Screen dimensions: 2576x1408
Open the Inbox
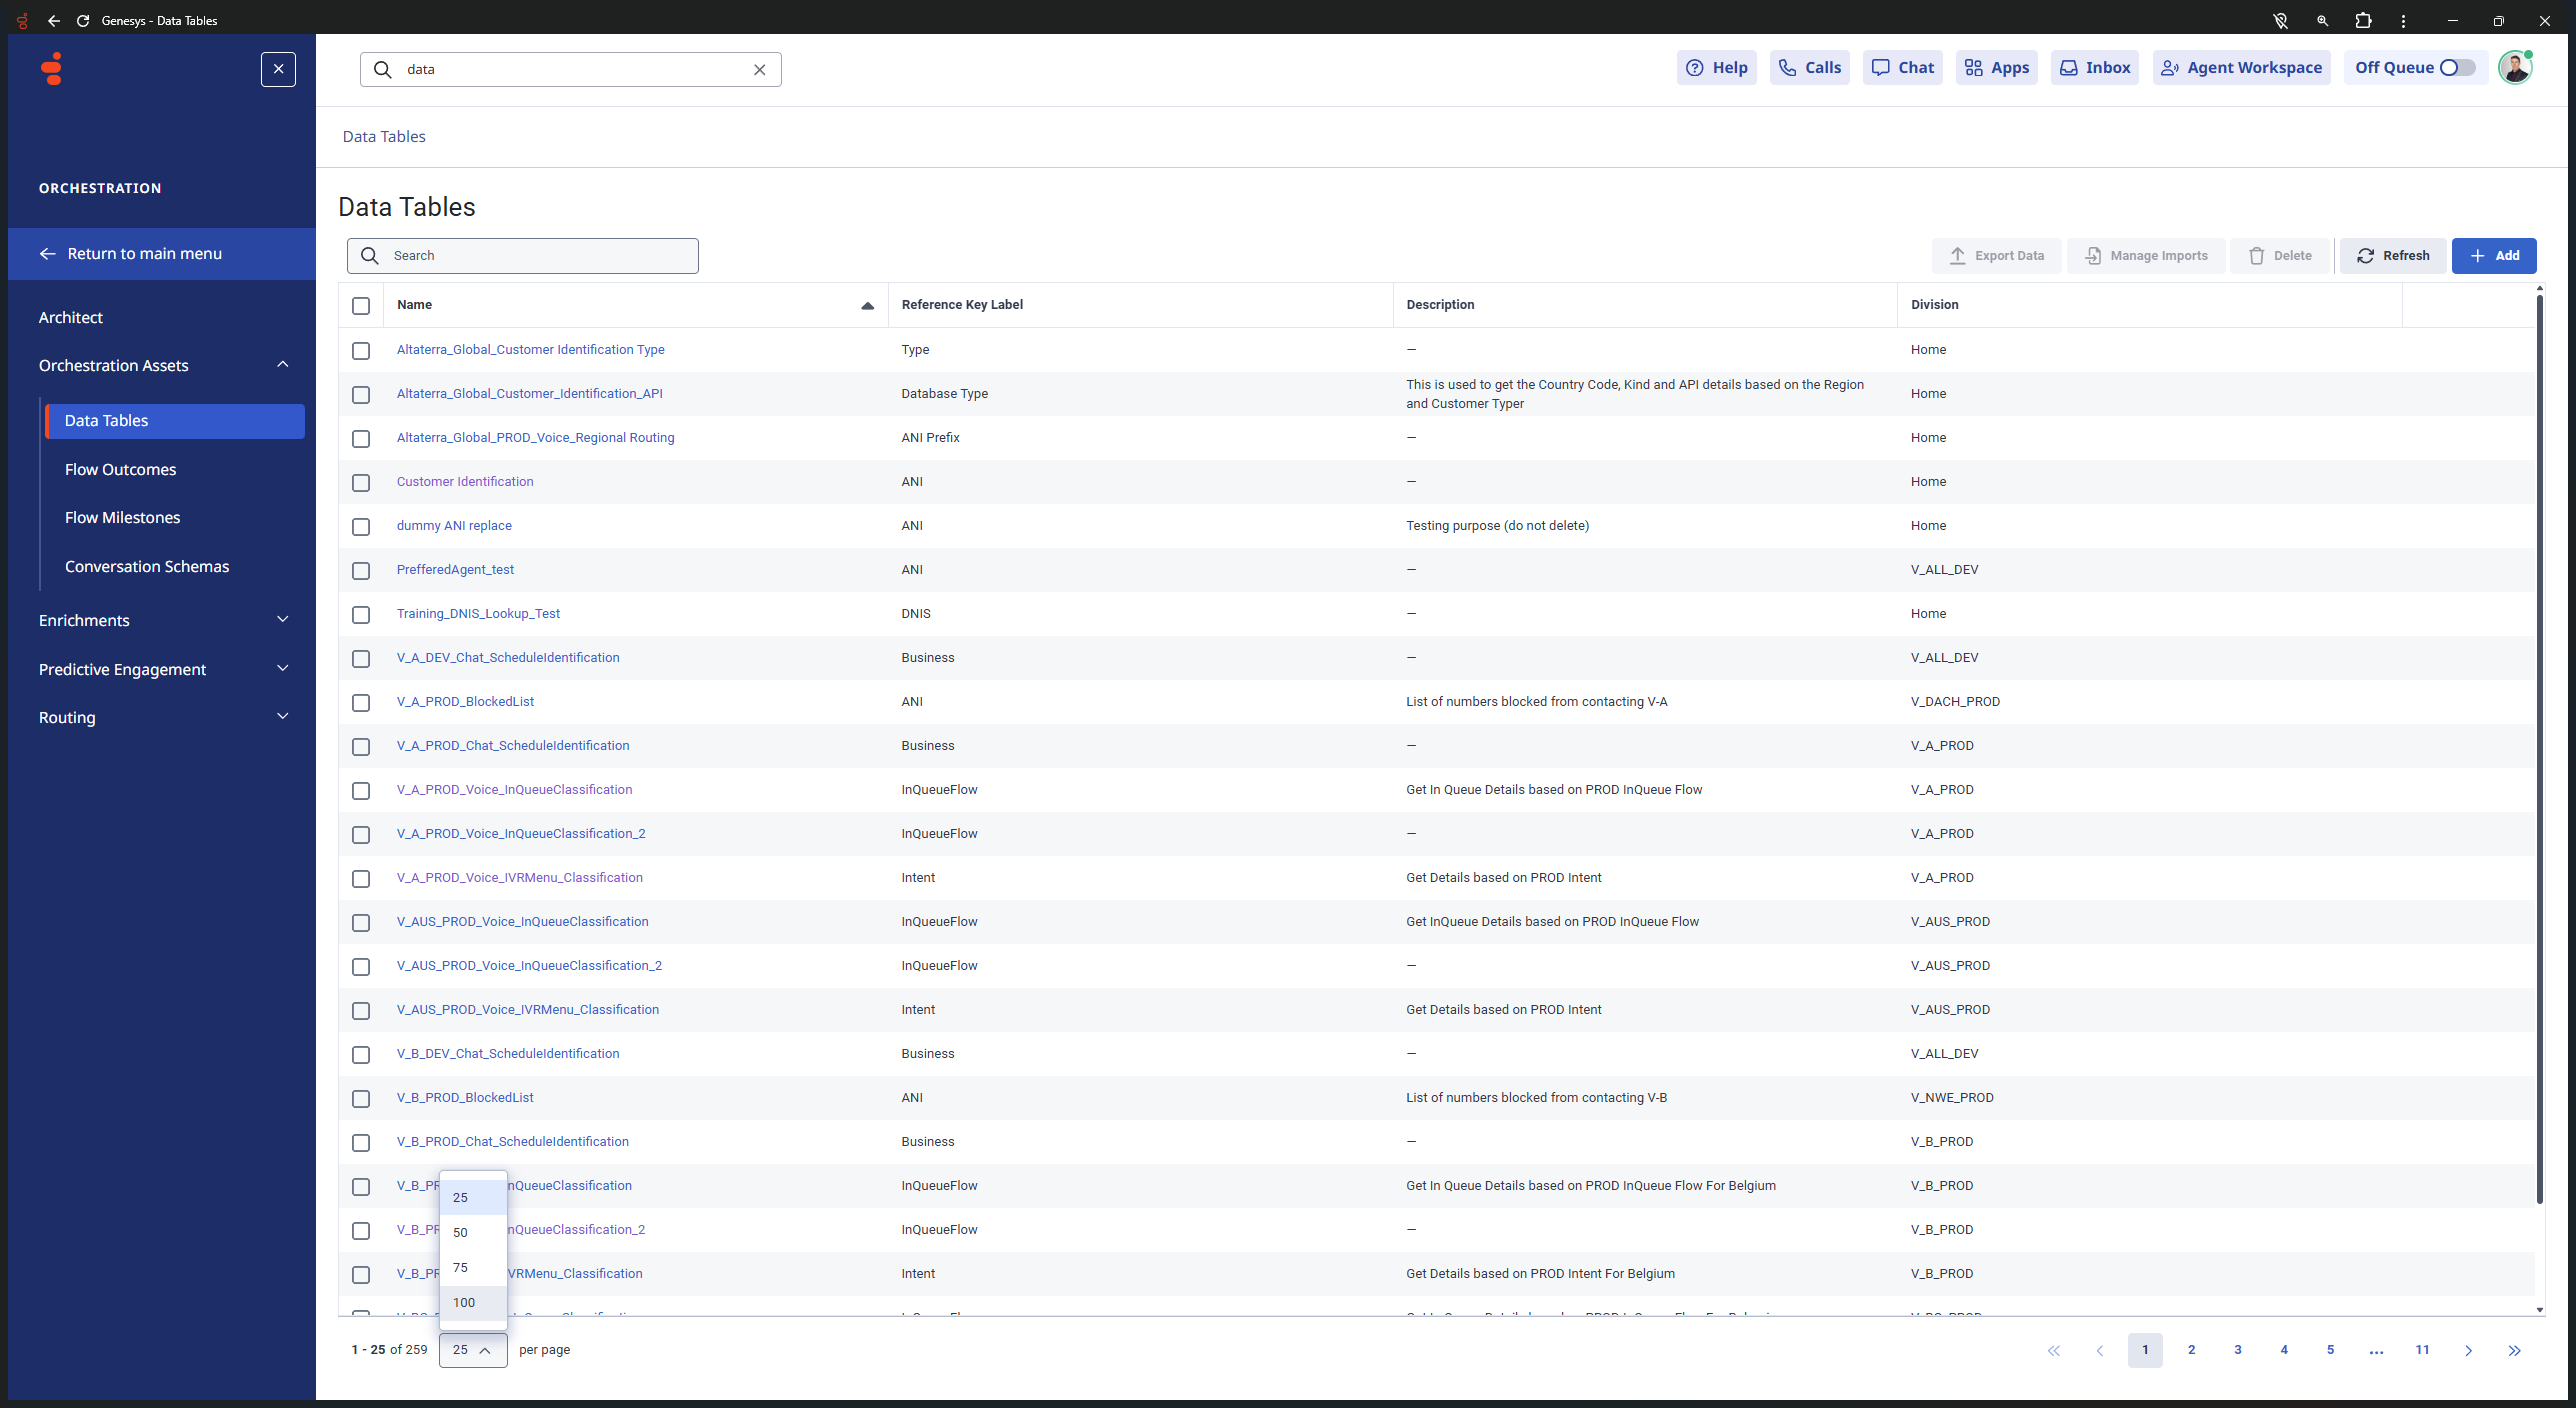pos(2094,67)
